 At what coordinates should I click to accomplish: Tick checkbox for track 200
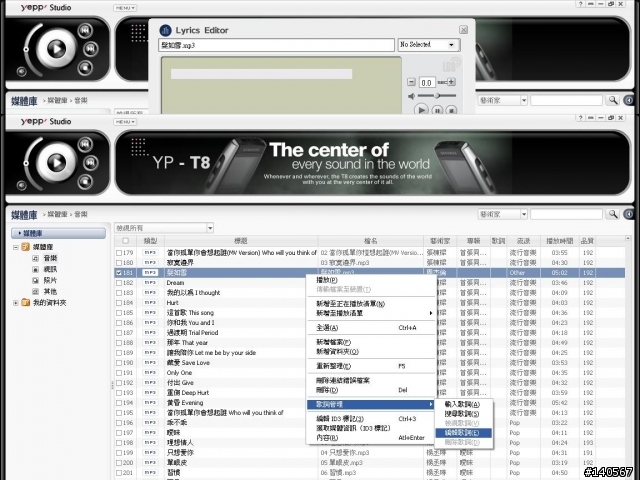(x=119, y=462)
